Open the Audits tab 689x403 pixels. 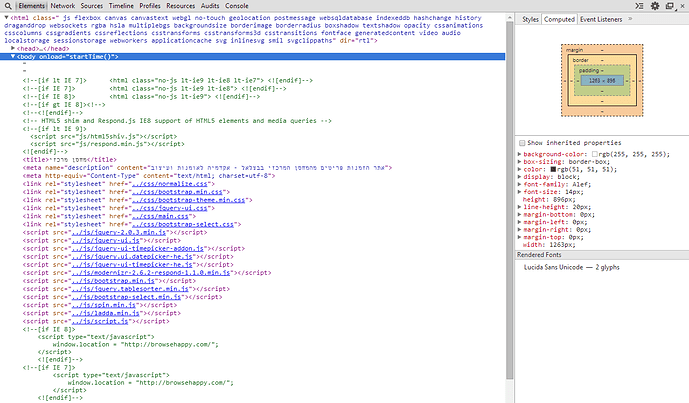pos(210,6)
